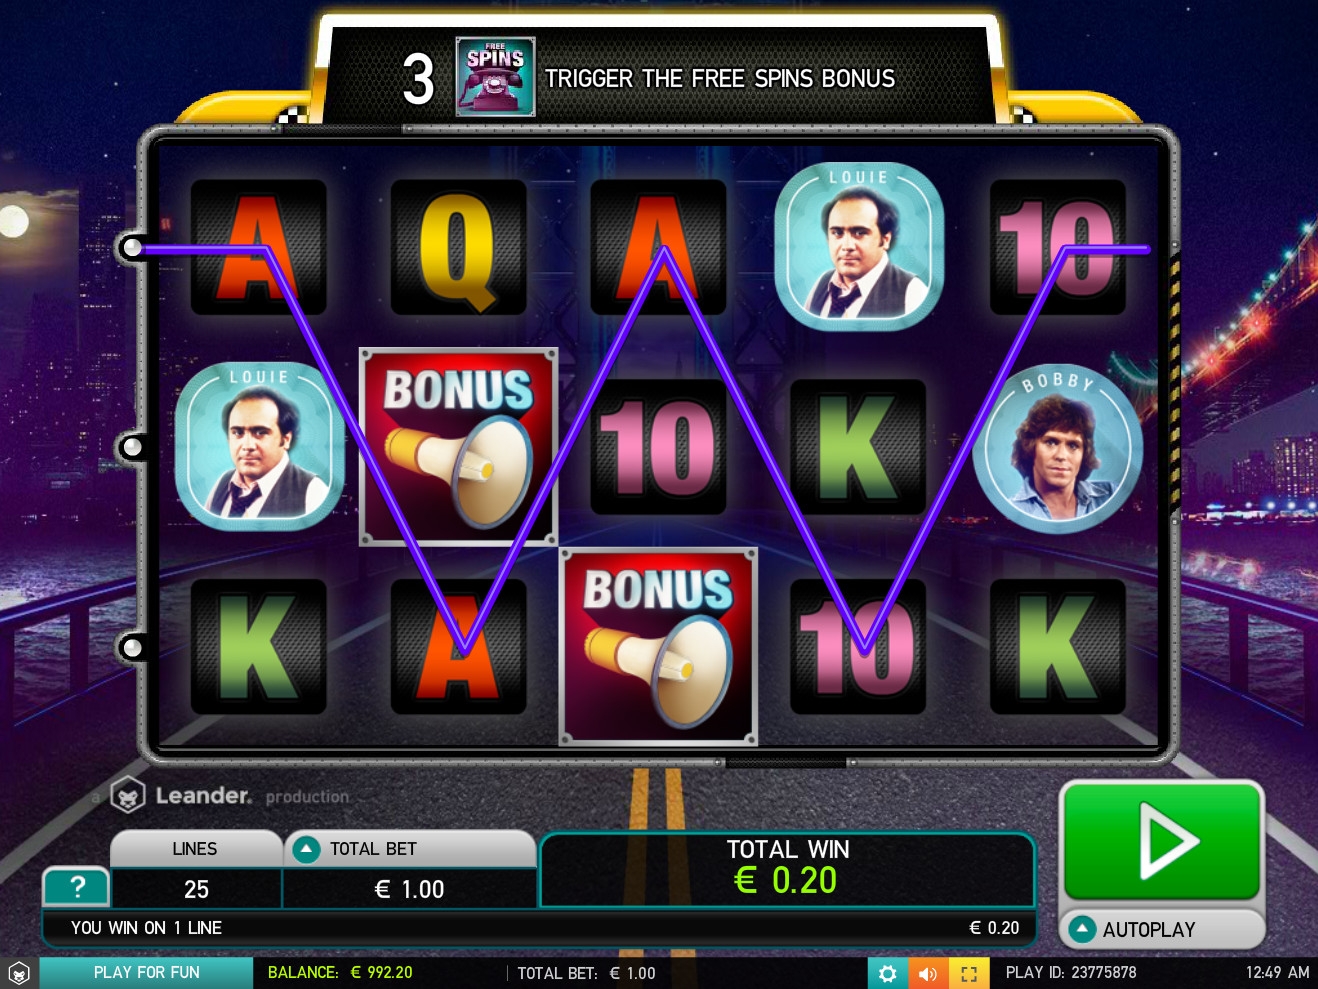Click the Play For Fun tab
This screenshot has height=989, width=1318.
point(146,973)
